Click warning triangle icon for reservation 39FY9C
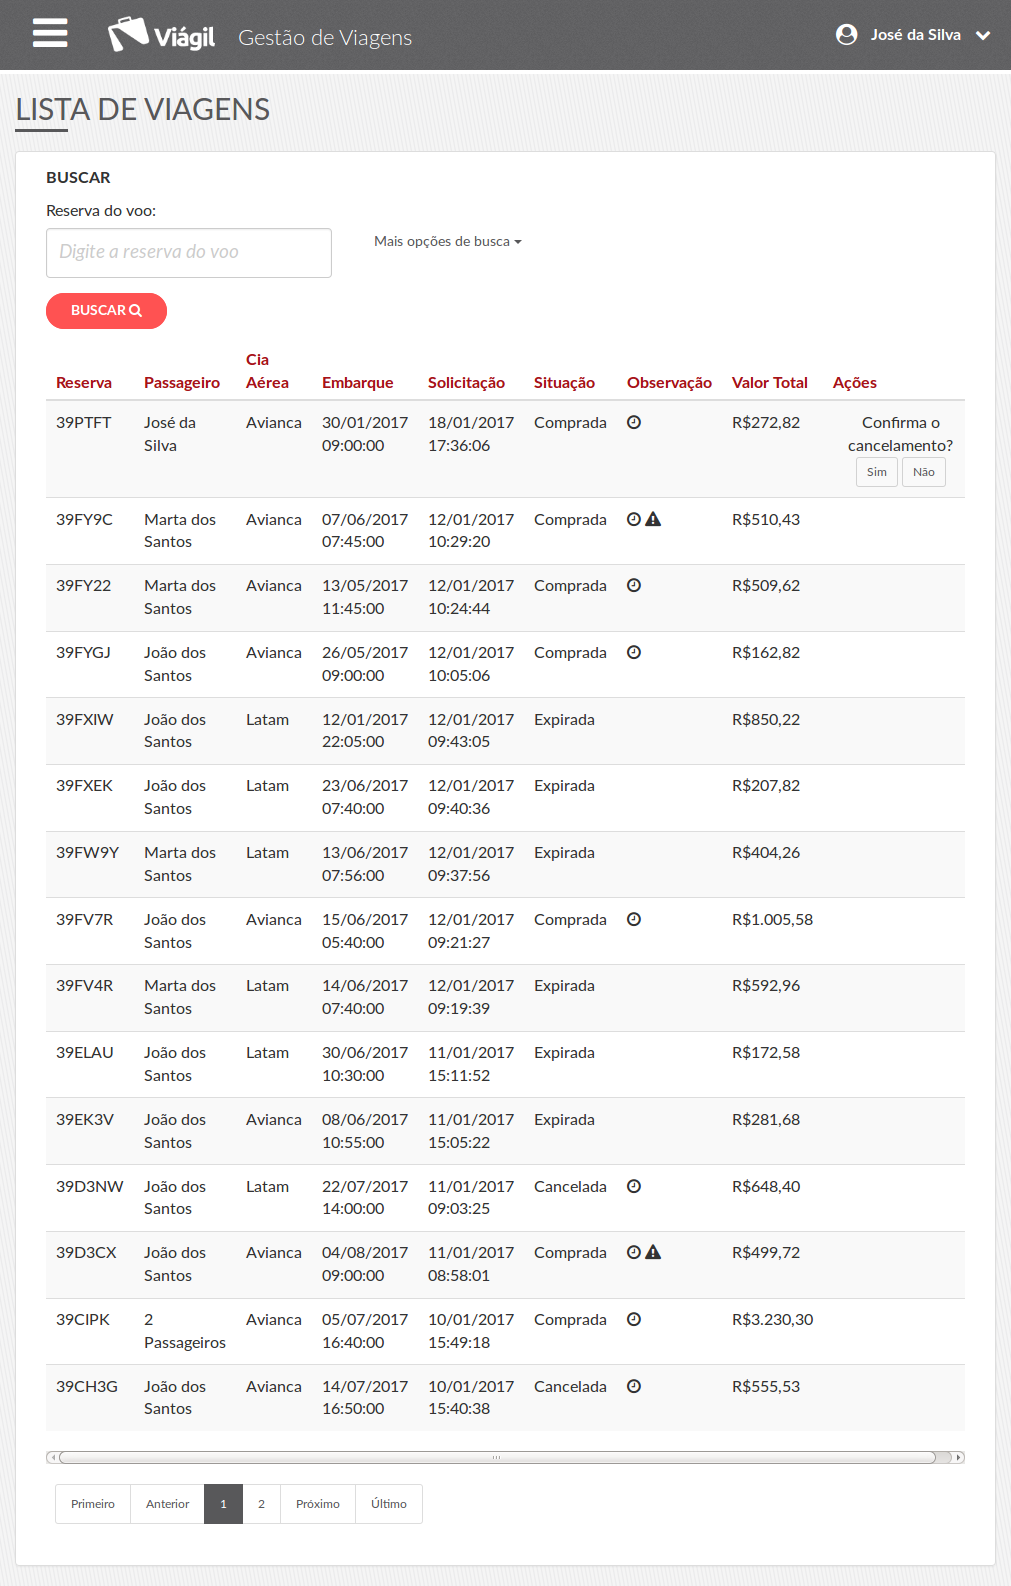The image size is (1011, 1586). pos(653,519)
